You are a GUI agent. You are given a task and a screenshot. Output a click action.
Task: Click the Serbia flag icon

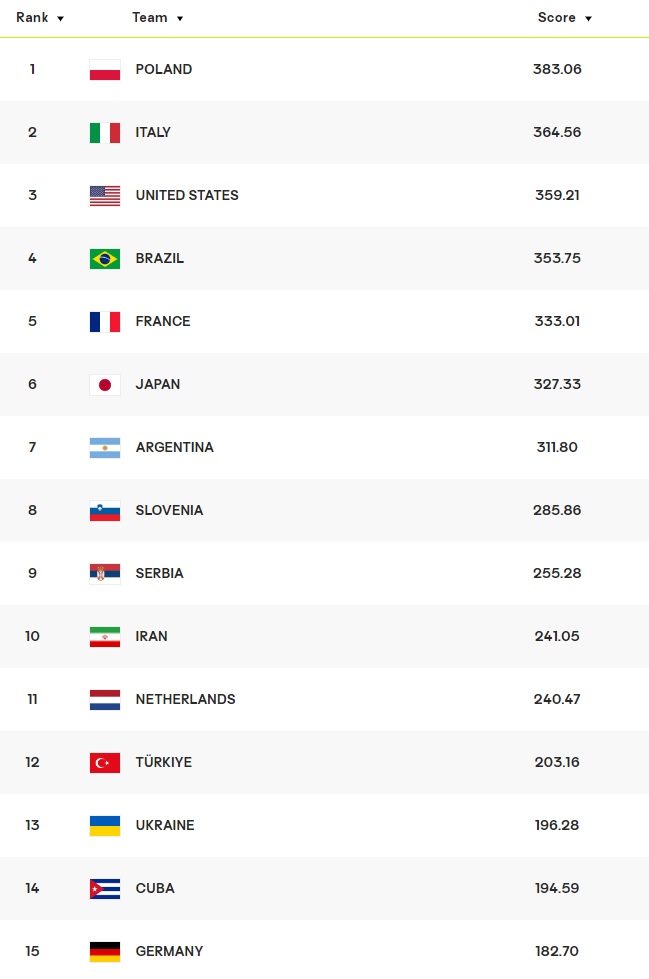[105, 574]
